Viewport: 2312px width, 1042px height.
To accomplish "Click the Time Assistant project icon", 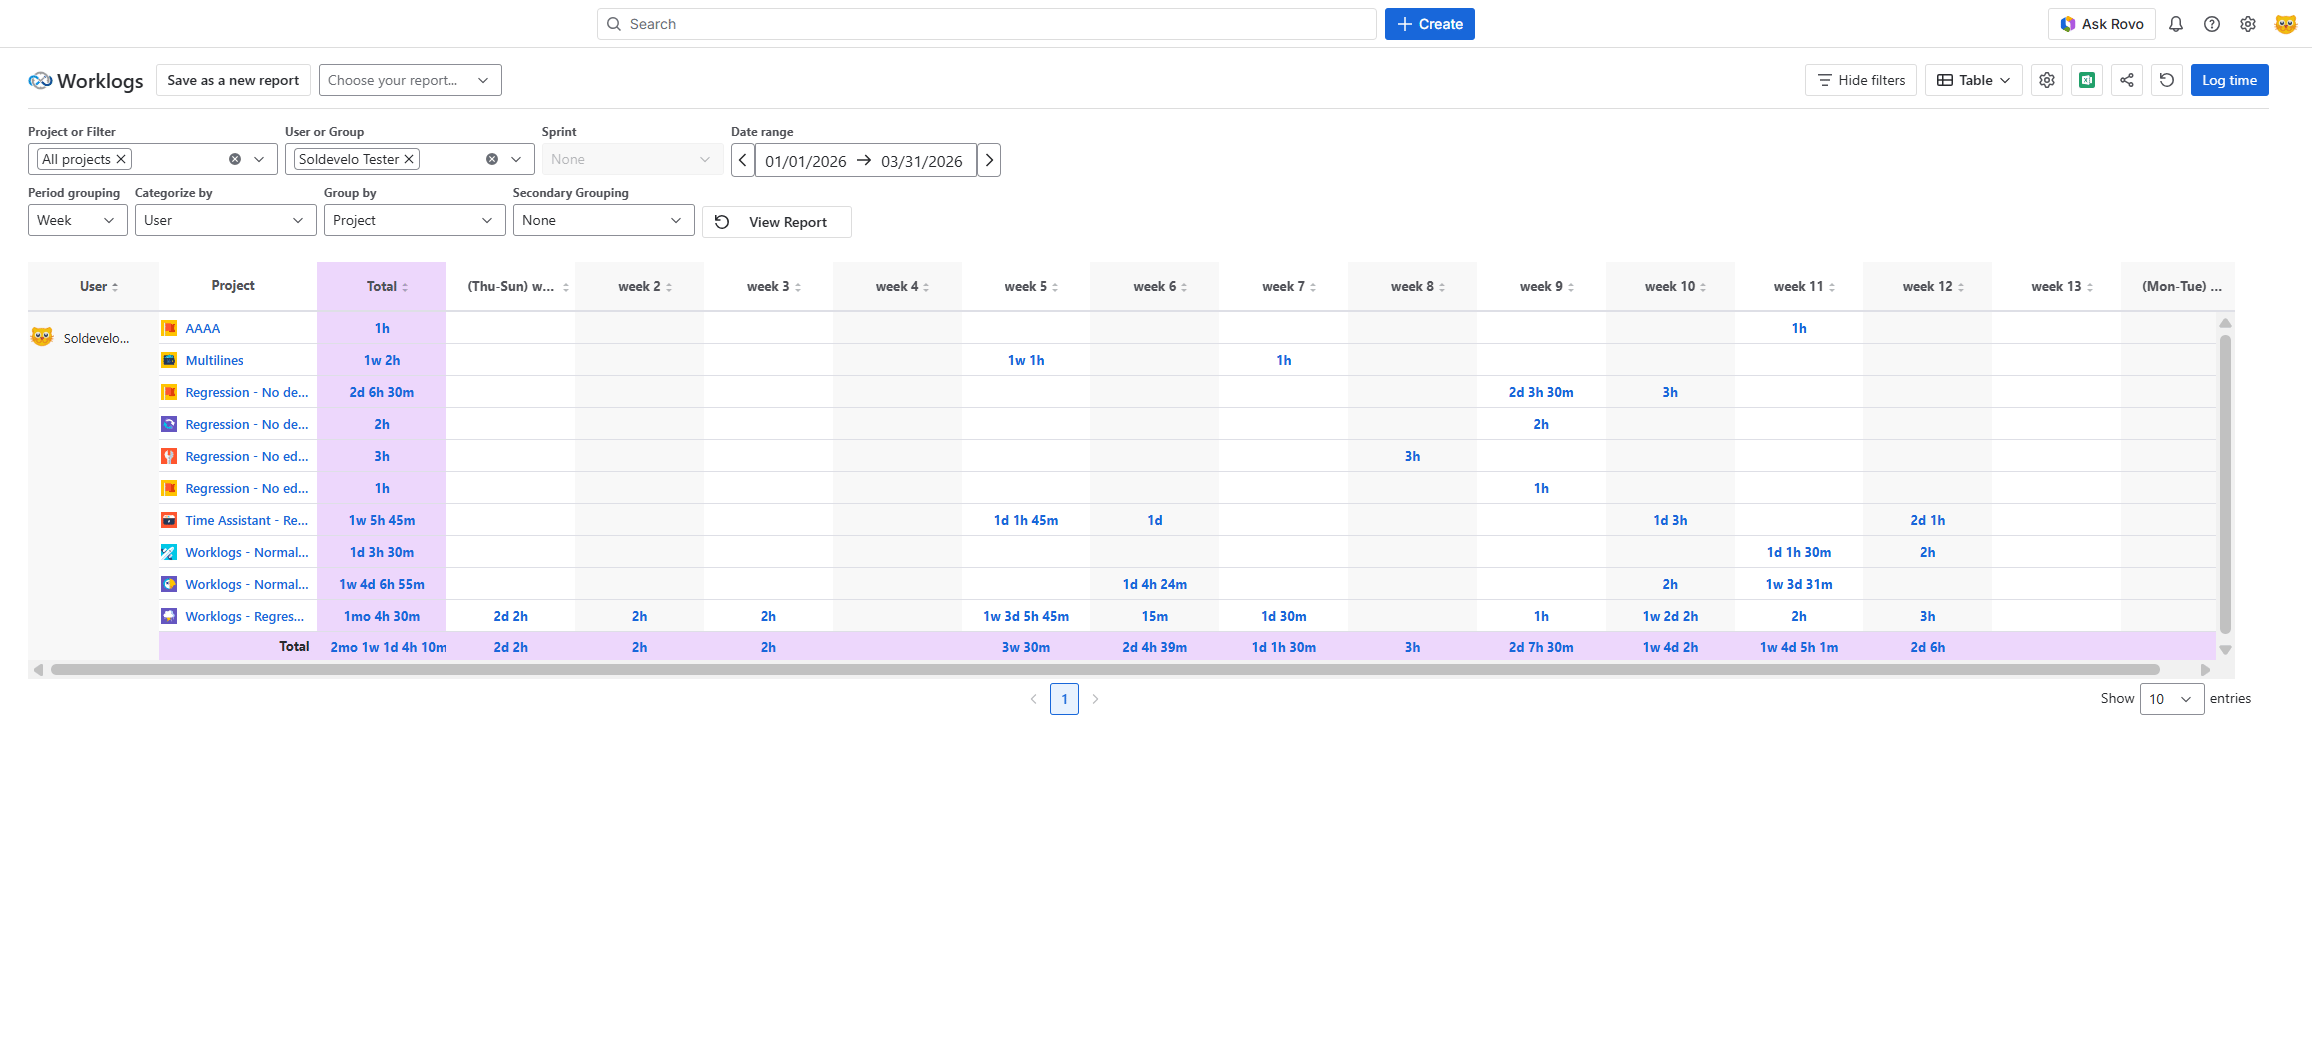I will pos(170,520).
